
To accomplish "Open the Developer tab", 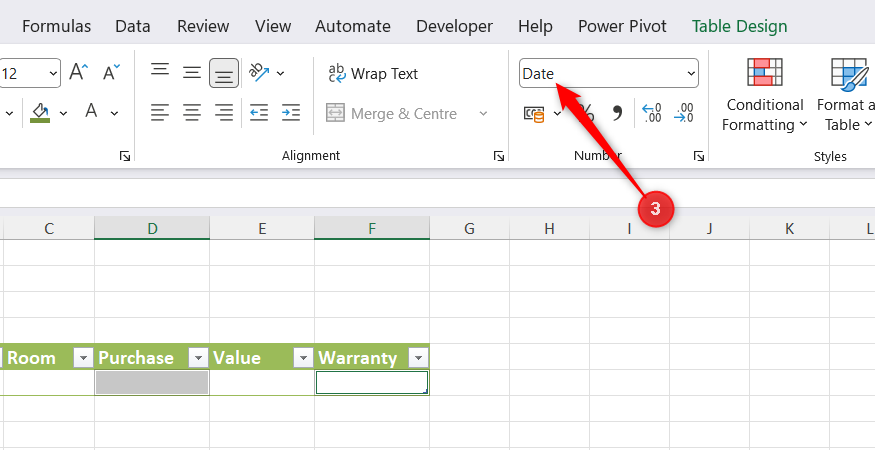I will 454,26.
